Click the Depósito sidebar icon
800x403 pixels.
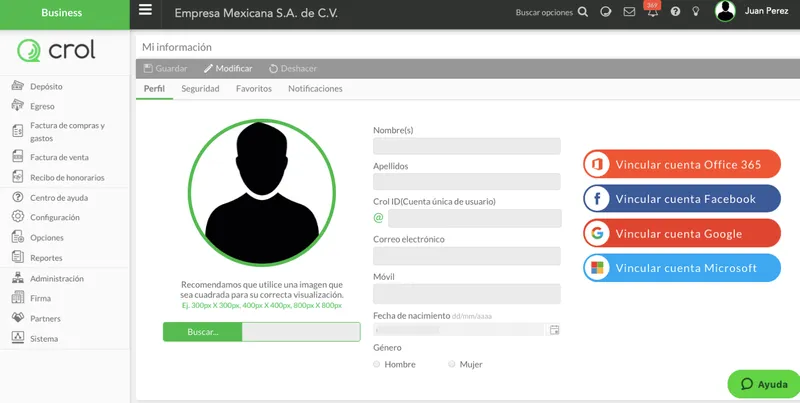coord(18,86)
